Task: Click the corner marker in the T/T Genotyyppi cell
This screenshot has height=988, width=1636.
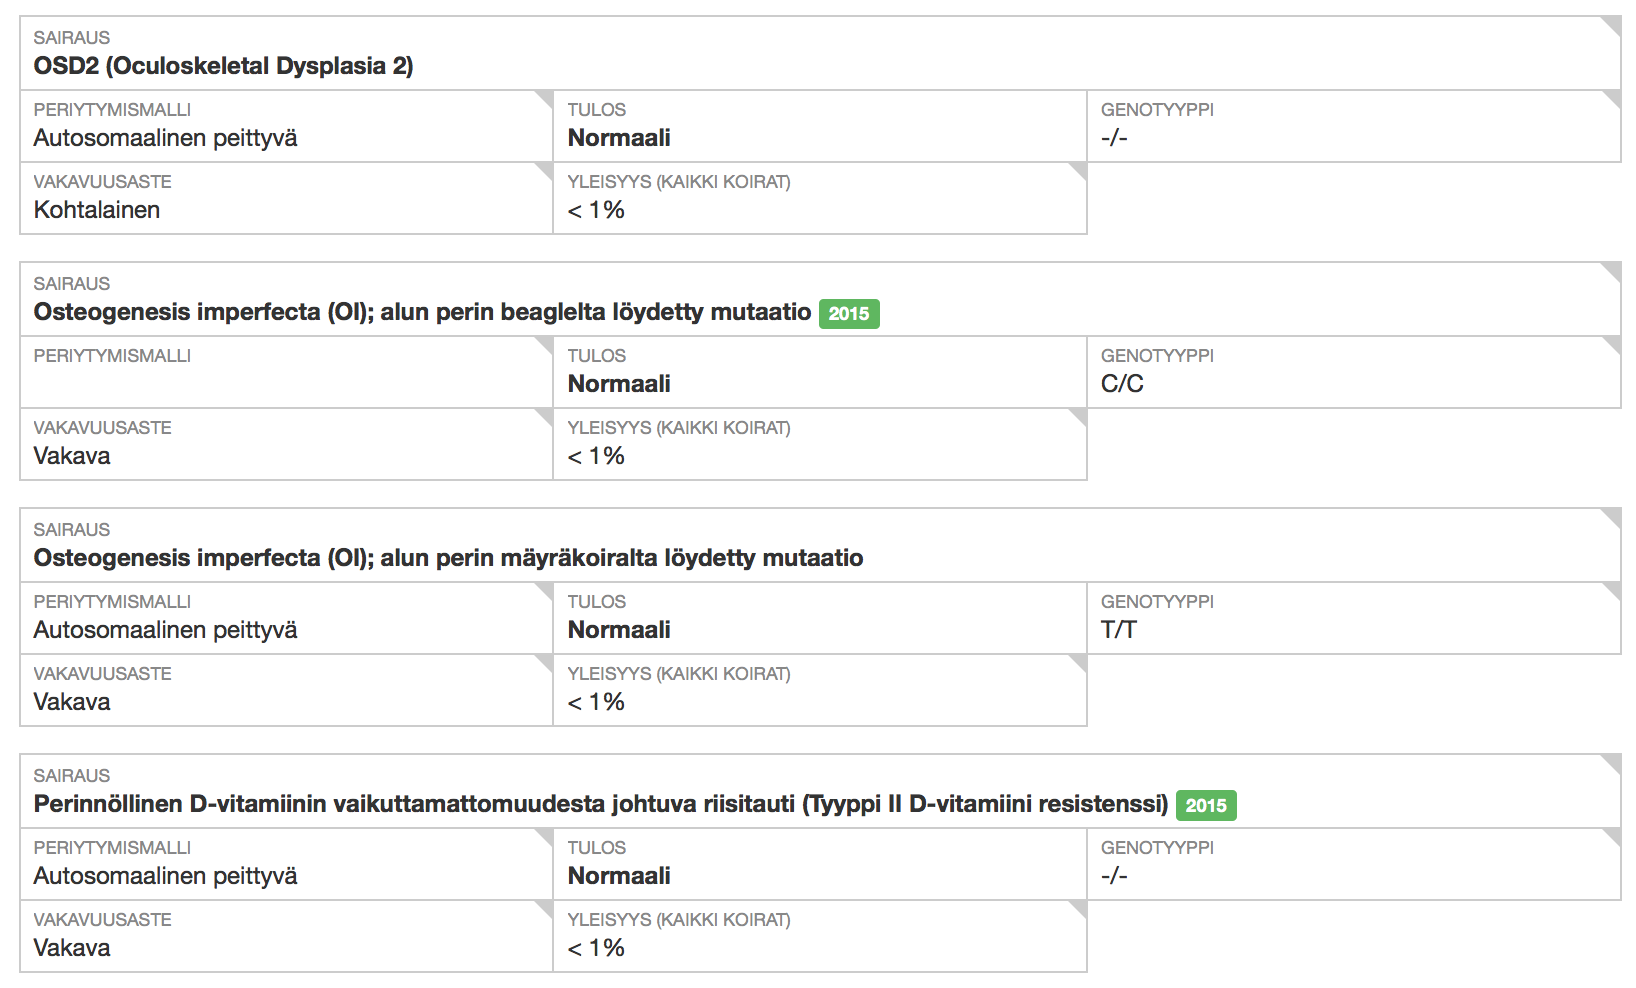Action: coord(1612,590)
